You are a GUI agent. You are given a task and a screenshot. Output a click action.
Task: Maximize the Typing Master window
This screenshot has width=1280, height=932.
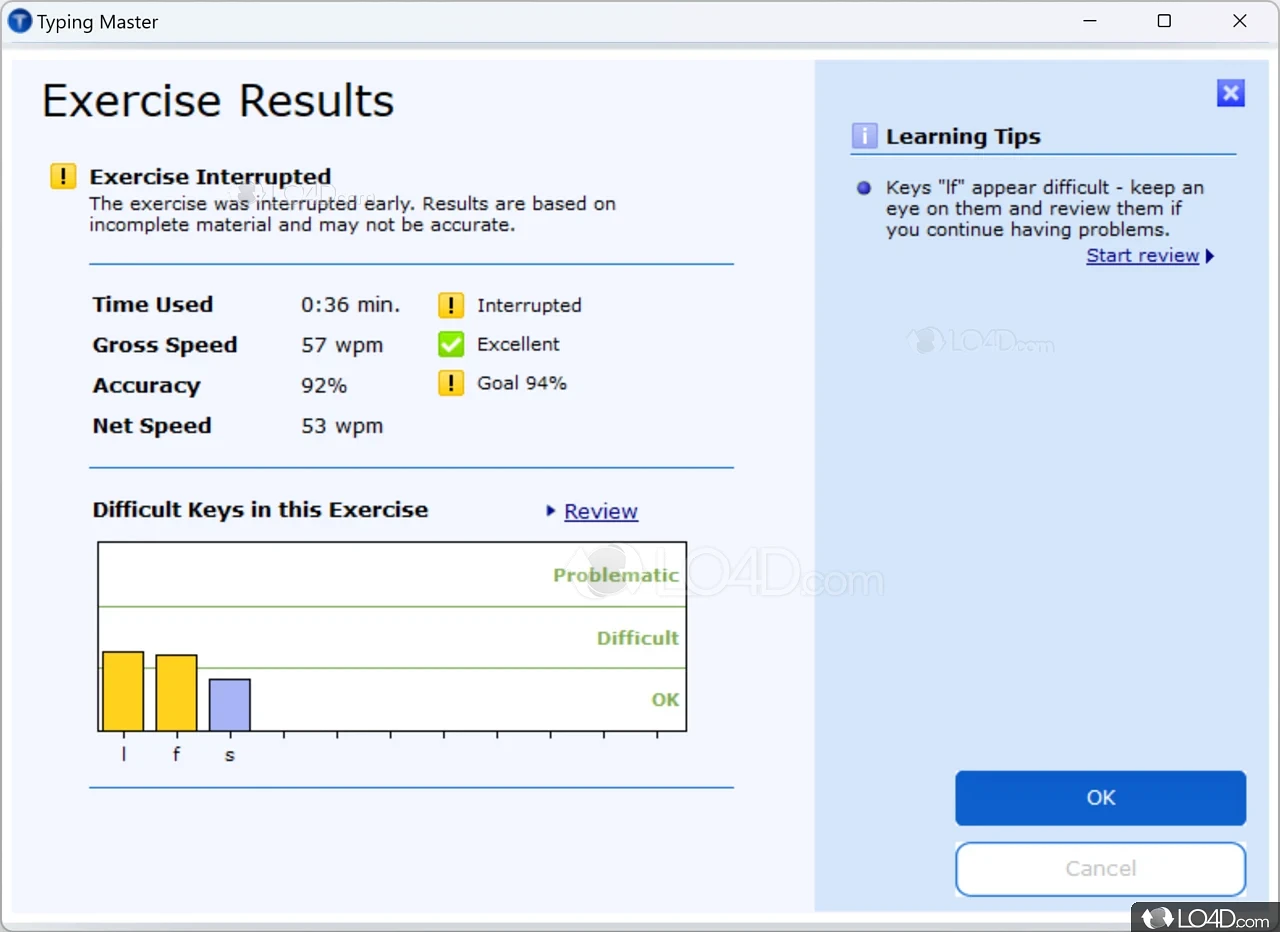pos(1164,21)
